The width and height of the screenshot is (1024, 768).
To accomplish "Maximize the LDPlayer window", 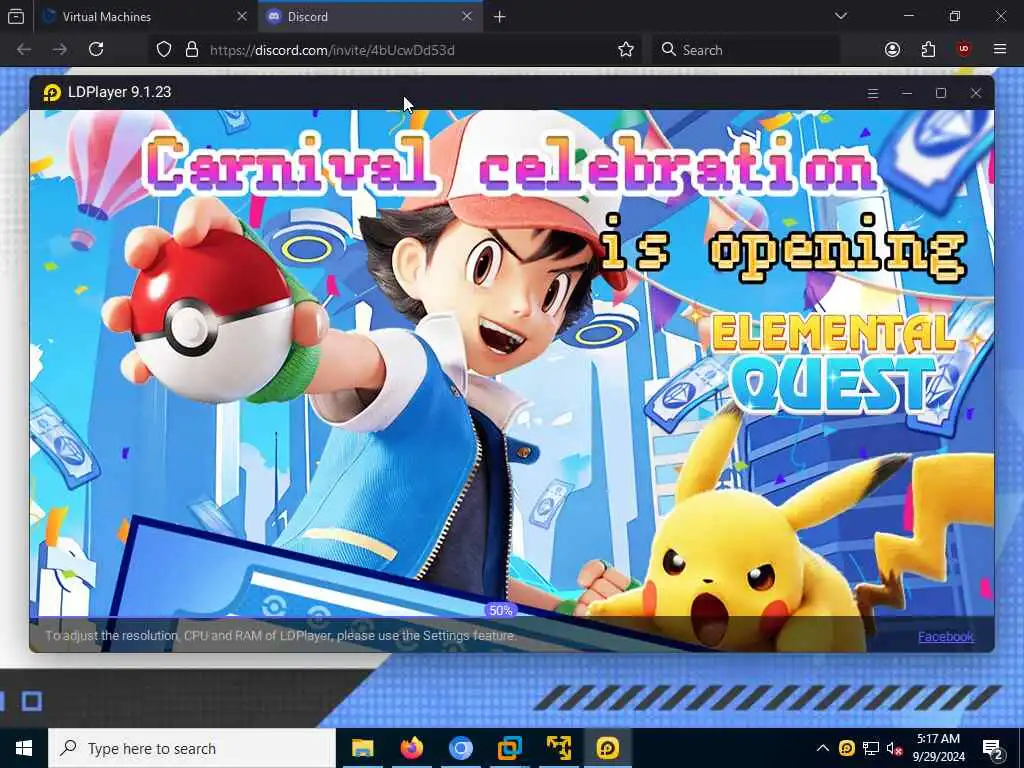I will tap(940, 93).
